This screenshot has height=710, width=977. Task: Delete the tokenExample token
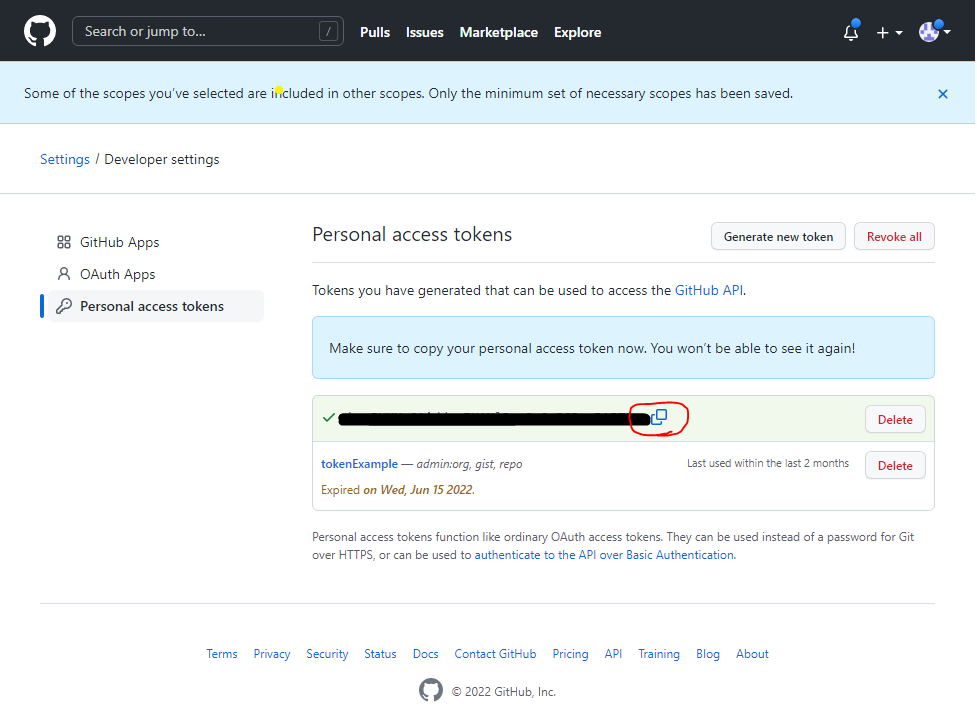895,466
